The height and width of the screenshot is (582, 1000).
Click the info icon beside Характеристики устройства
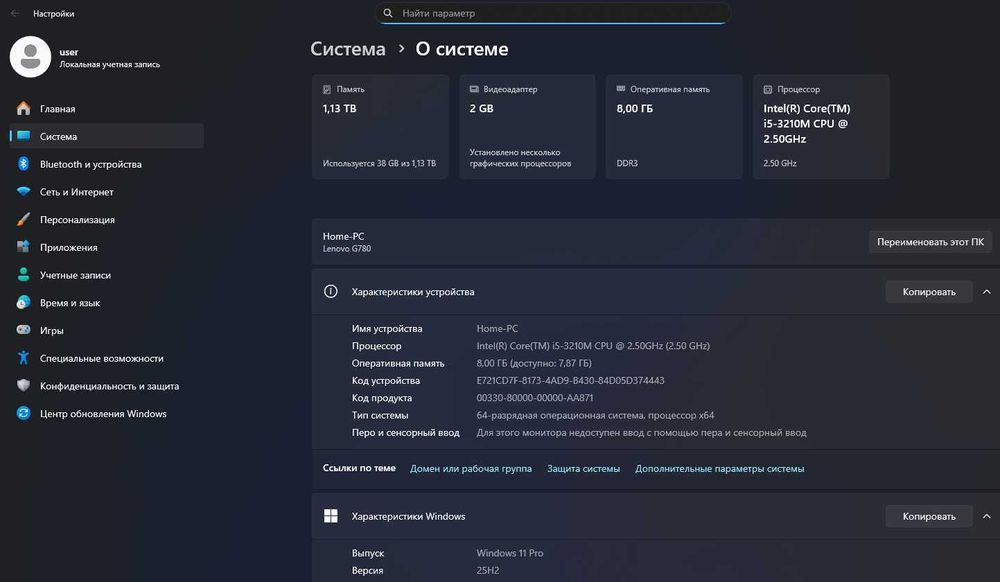pyautogui.click(x=330, y=291)
